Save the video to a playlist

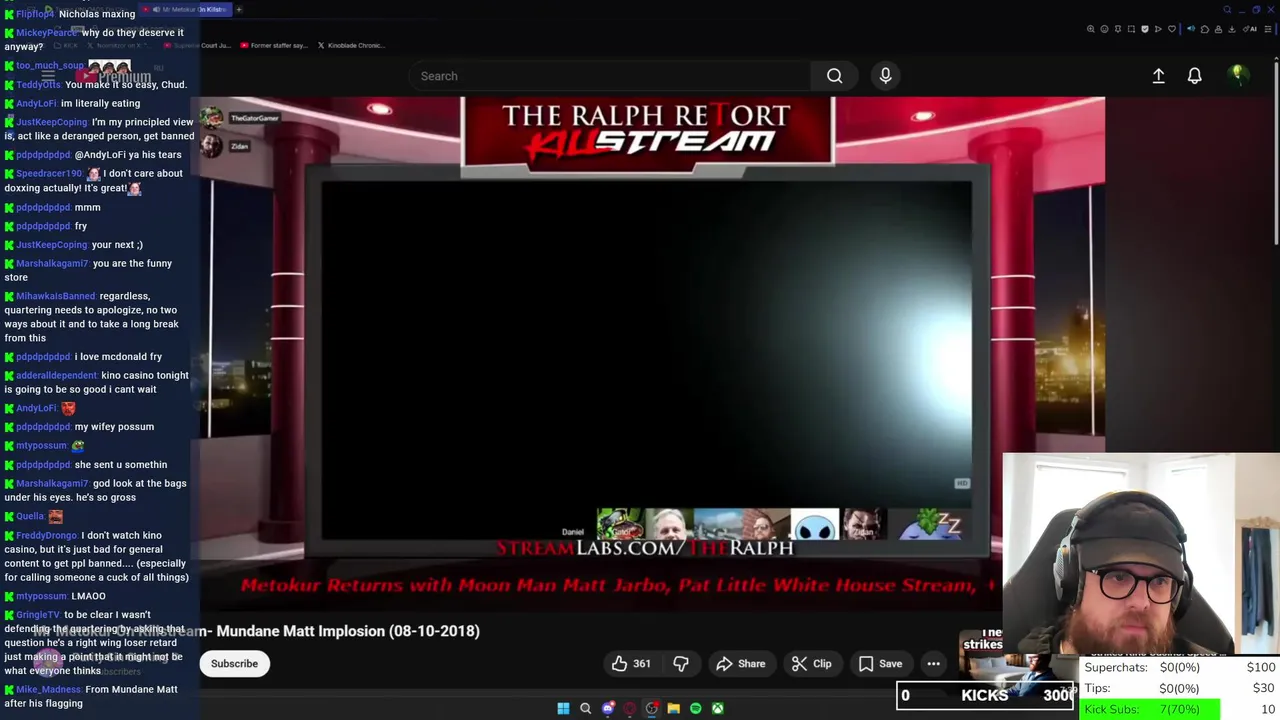pos(880,664)
